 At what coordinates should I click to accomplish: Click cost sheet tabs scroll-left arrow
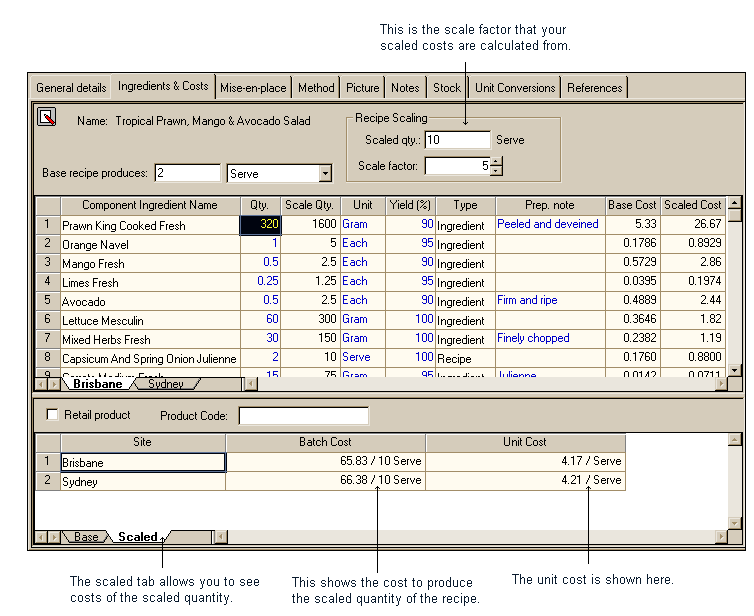[42, 537]
